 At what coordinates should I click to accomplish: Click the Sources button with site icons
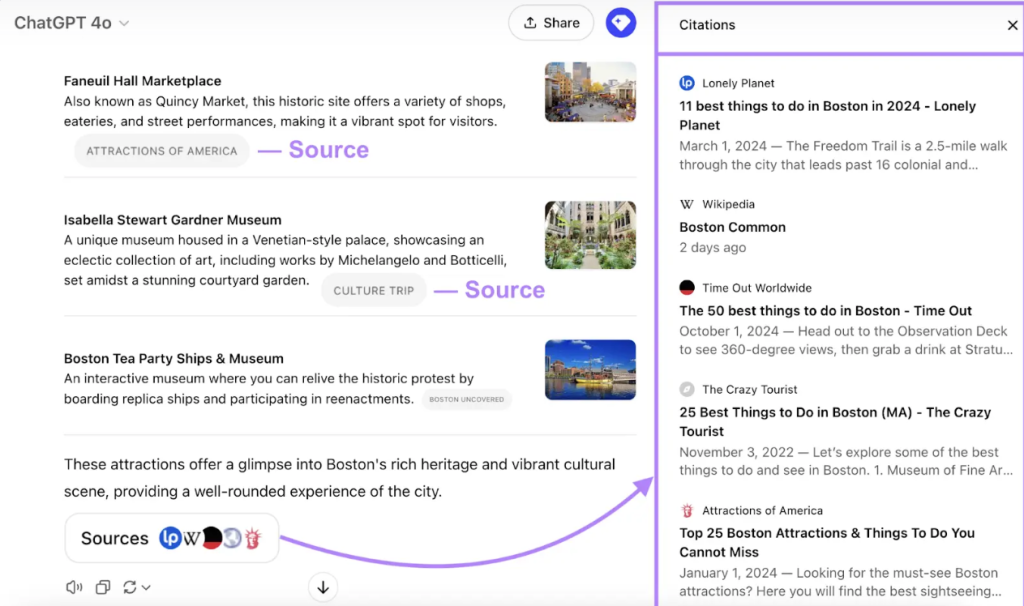click(172, 538)
